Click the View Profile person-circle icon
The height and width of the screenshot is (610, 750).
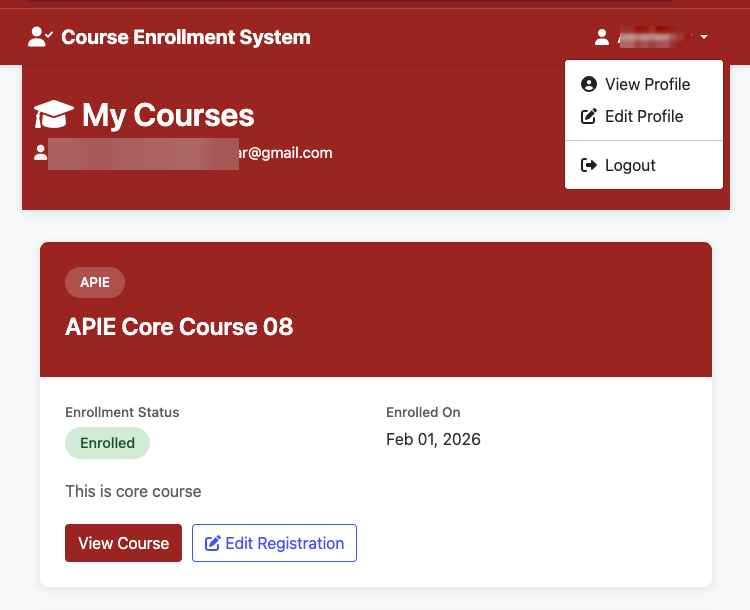[589, 84]
